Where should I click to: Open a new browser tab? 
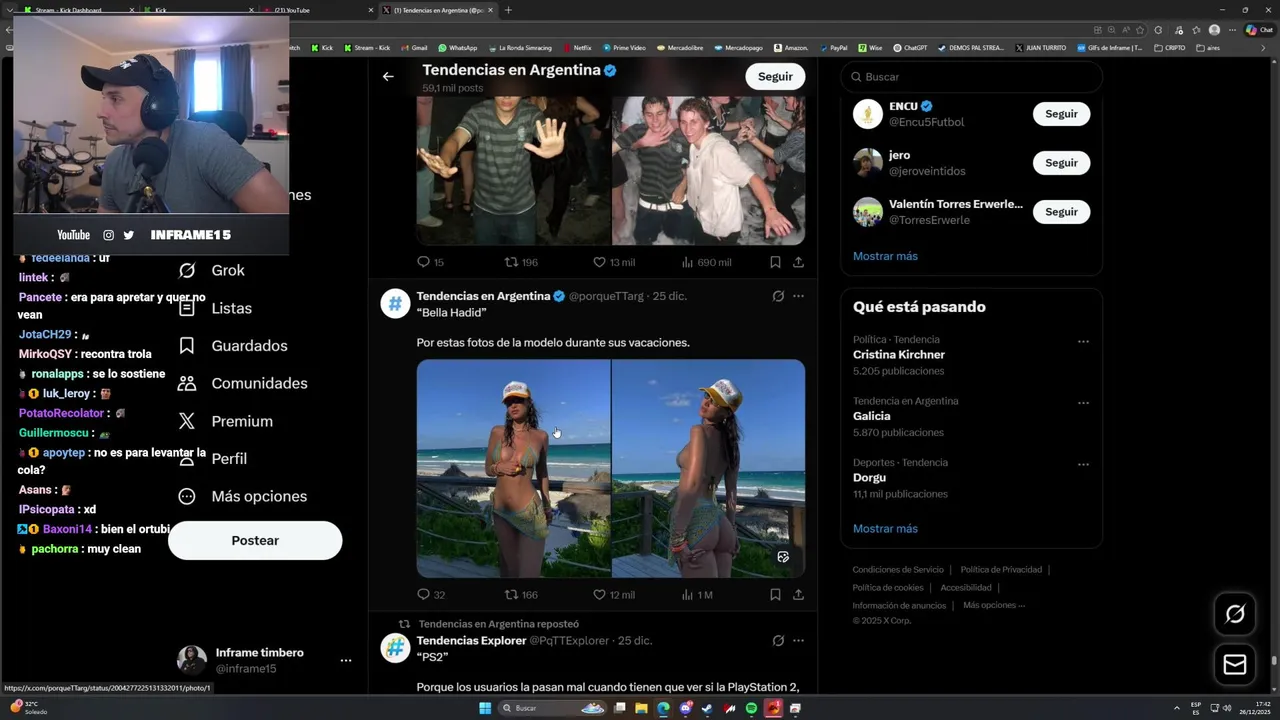pyautogui.click(x=508, y=10)
